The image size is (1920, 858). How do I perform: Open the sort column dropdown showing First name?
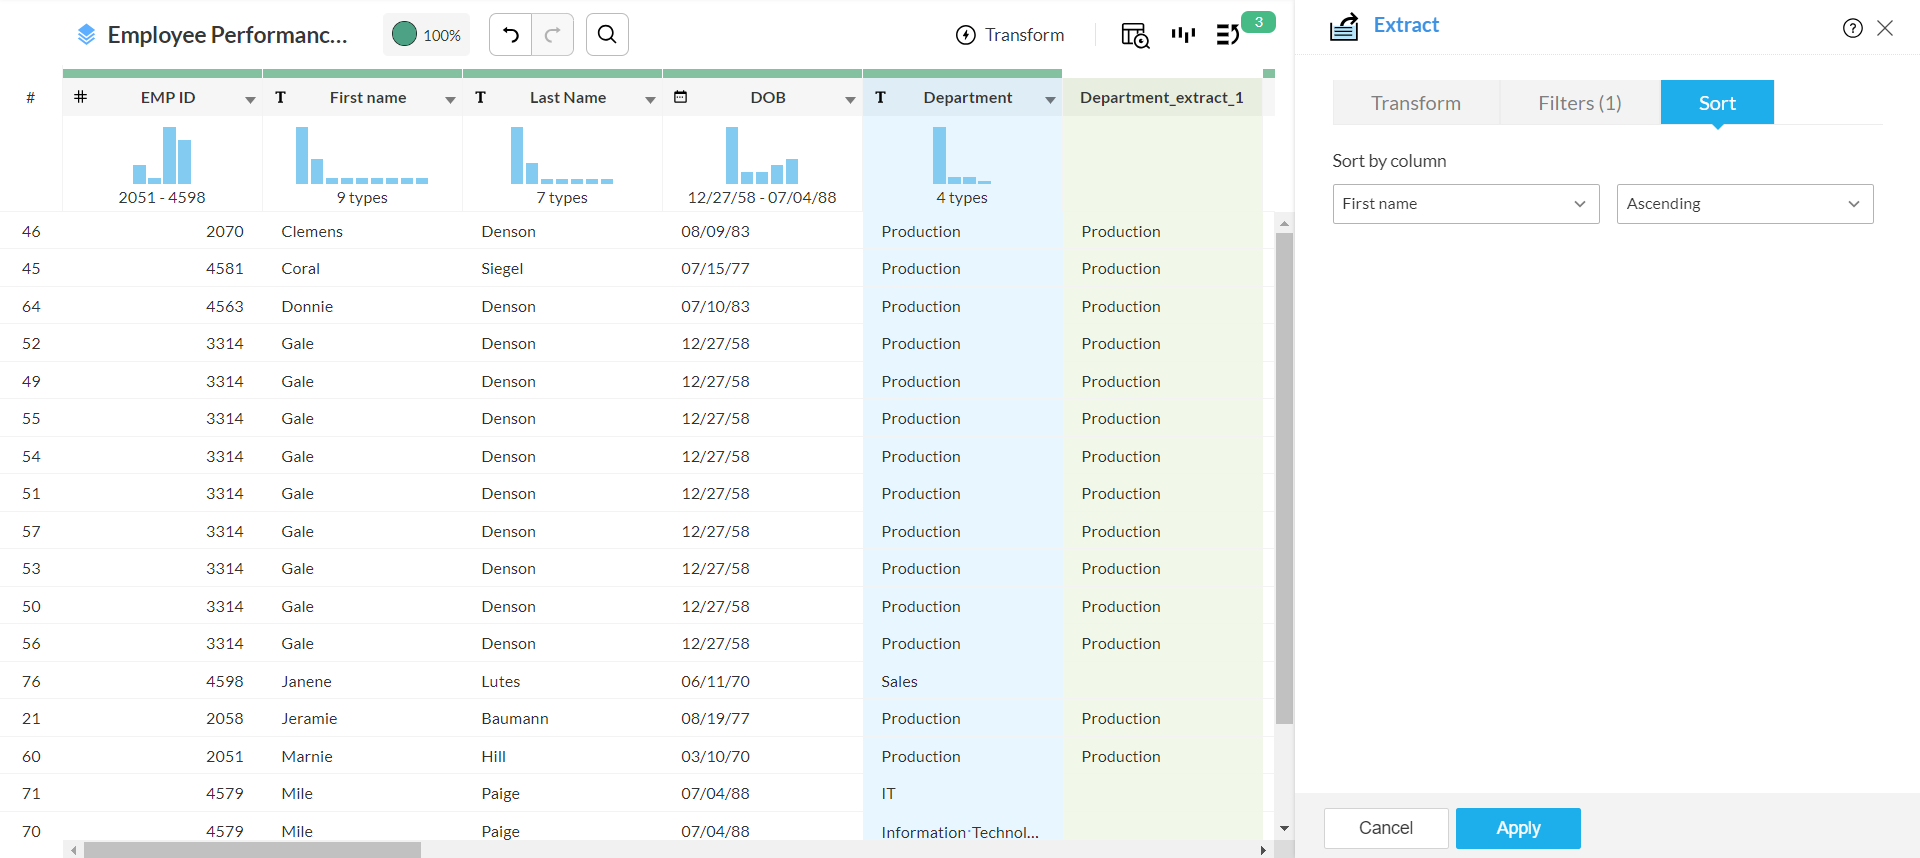tap(1465, 204)
